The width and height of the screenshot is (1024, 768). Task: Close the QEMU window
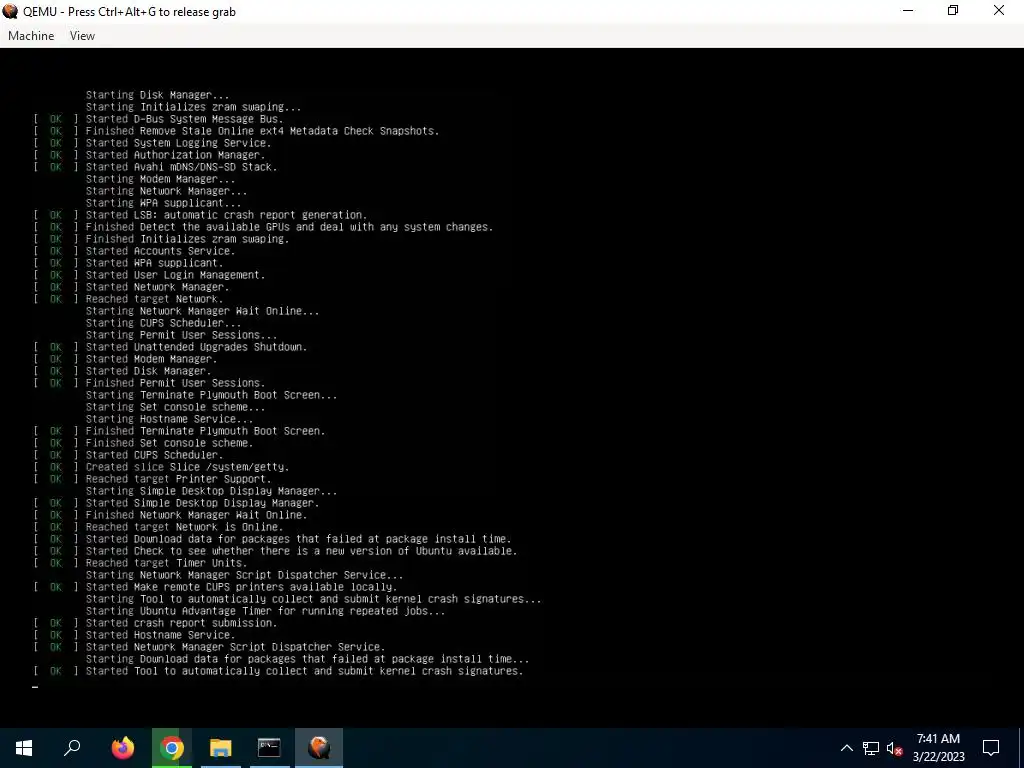pos(999,11)
